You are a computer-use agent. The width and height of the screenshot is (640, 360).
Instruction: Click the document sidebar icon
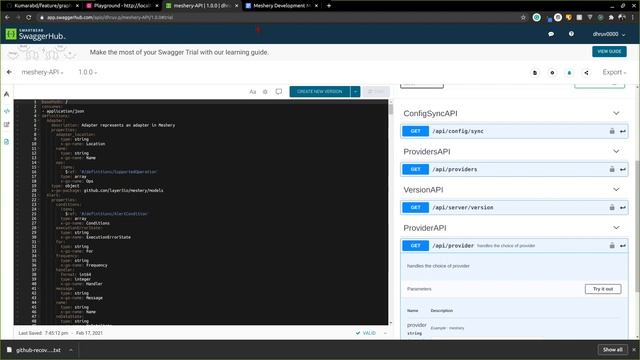[x=7, y=142]
